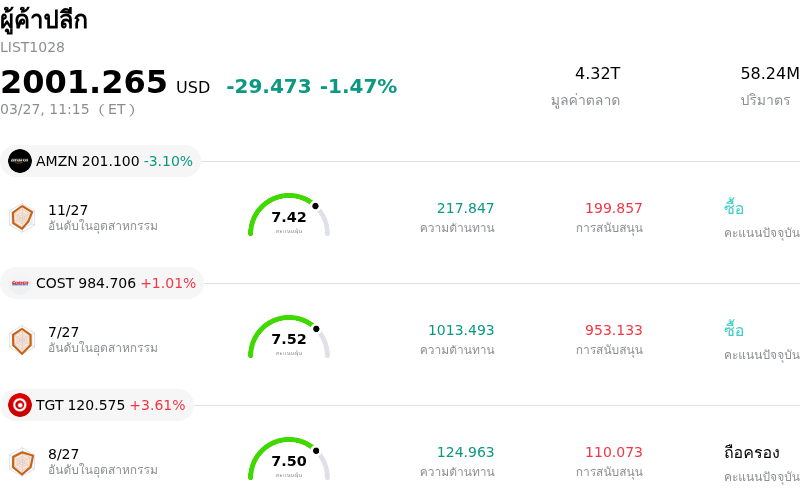The width and height of the screenshot is (800, 499).
Task: Click COST resistance value 1013.493
Action: (461, 330)
